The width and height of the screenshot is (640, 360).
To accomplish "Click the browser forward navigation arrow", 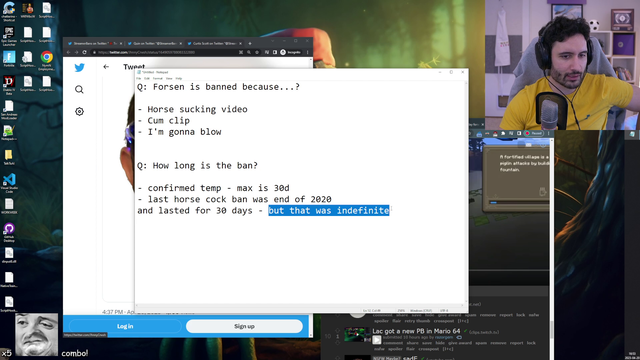I will 76,52.
